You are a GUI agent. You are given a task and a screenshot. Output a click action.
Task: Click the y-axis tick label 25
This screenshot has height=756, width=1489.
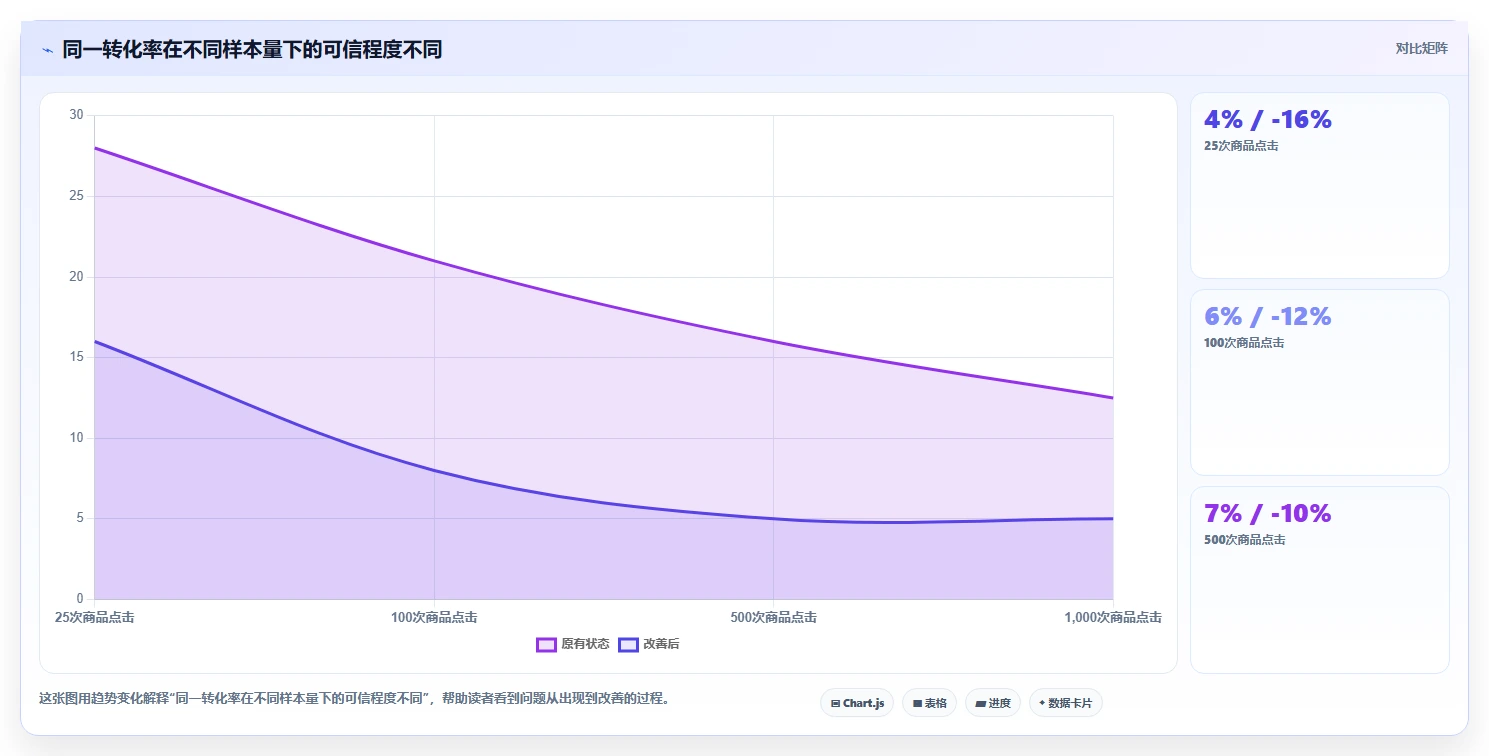(x=77, y=196)
